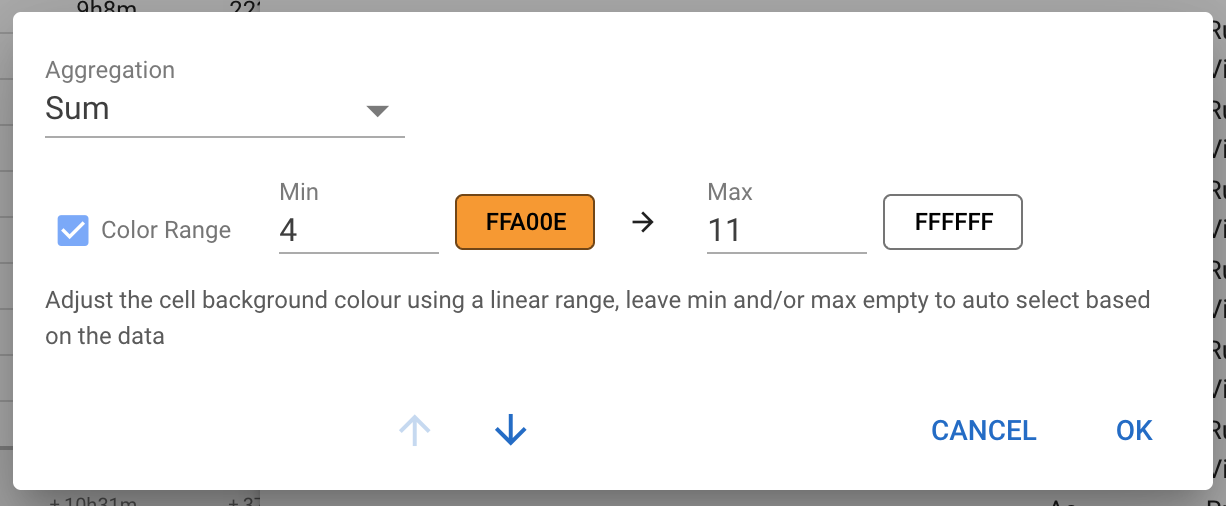Viewport: 1226px width, 506px height.
Task: Click the Min field label
Action: click(x=299, y=191)
